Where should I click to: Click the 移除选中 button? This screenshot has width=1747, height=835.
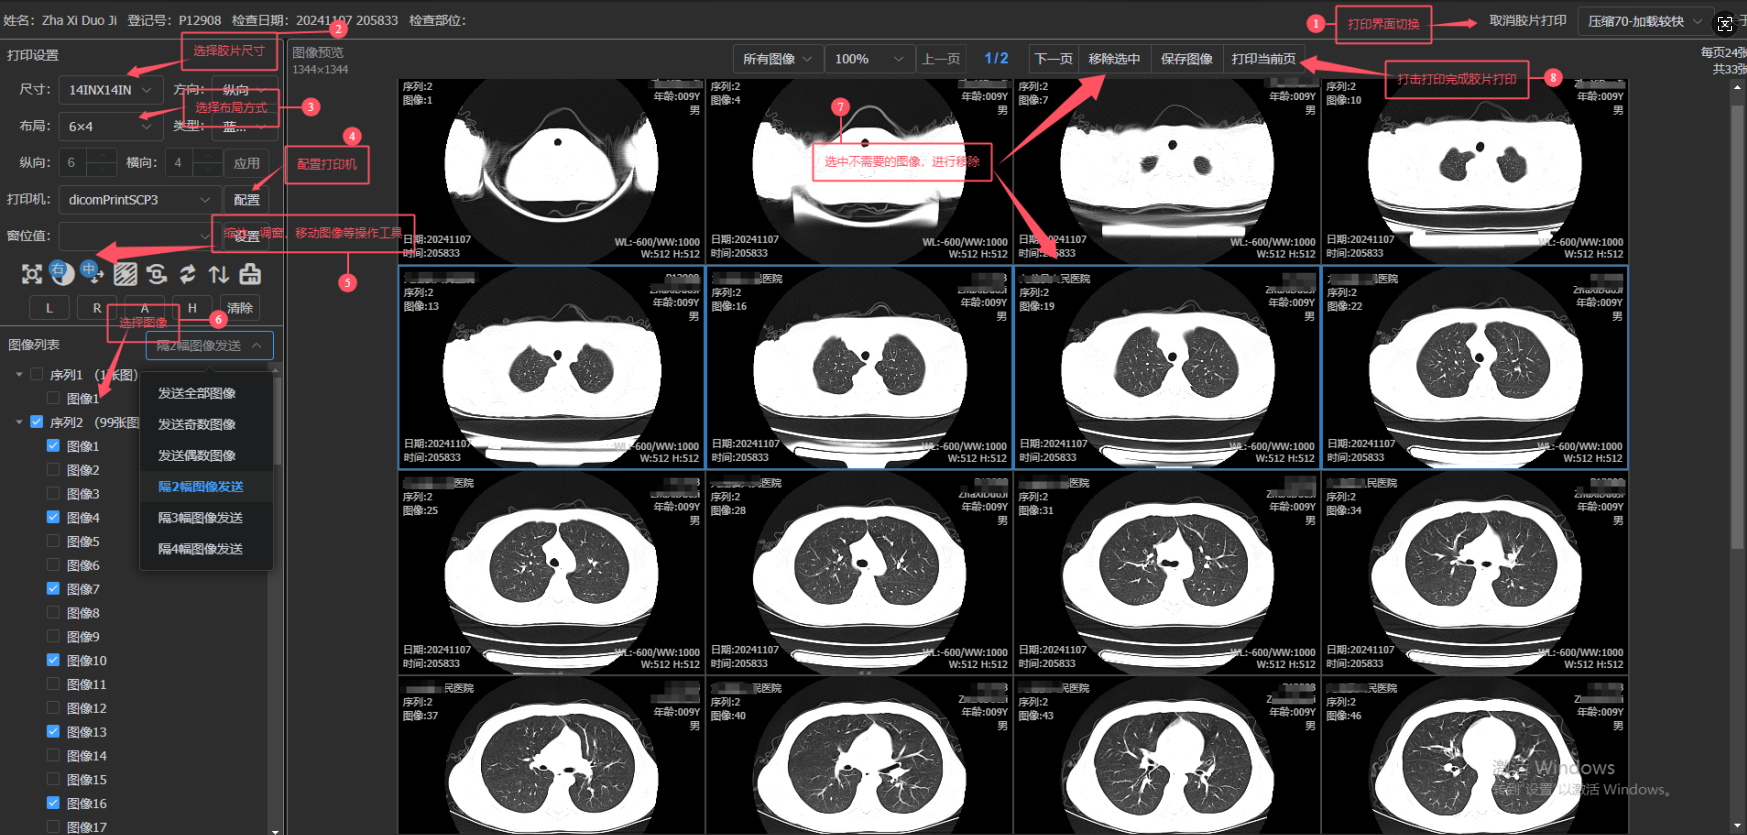pos(1113,59)
